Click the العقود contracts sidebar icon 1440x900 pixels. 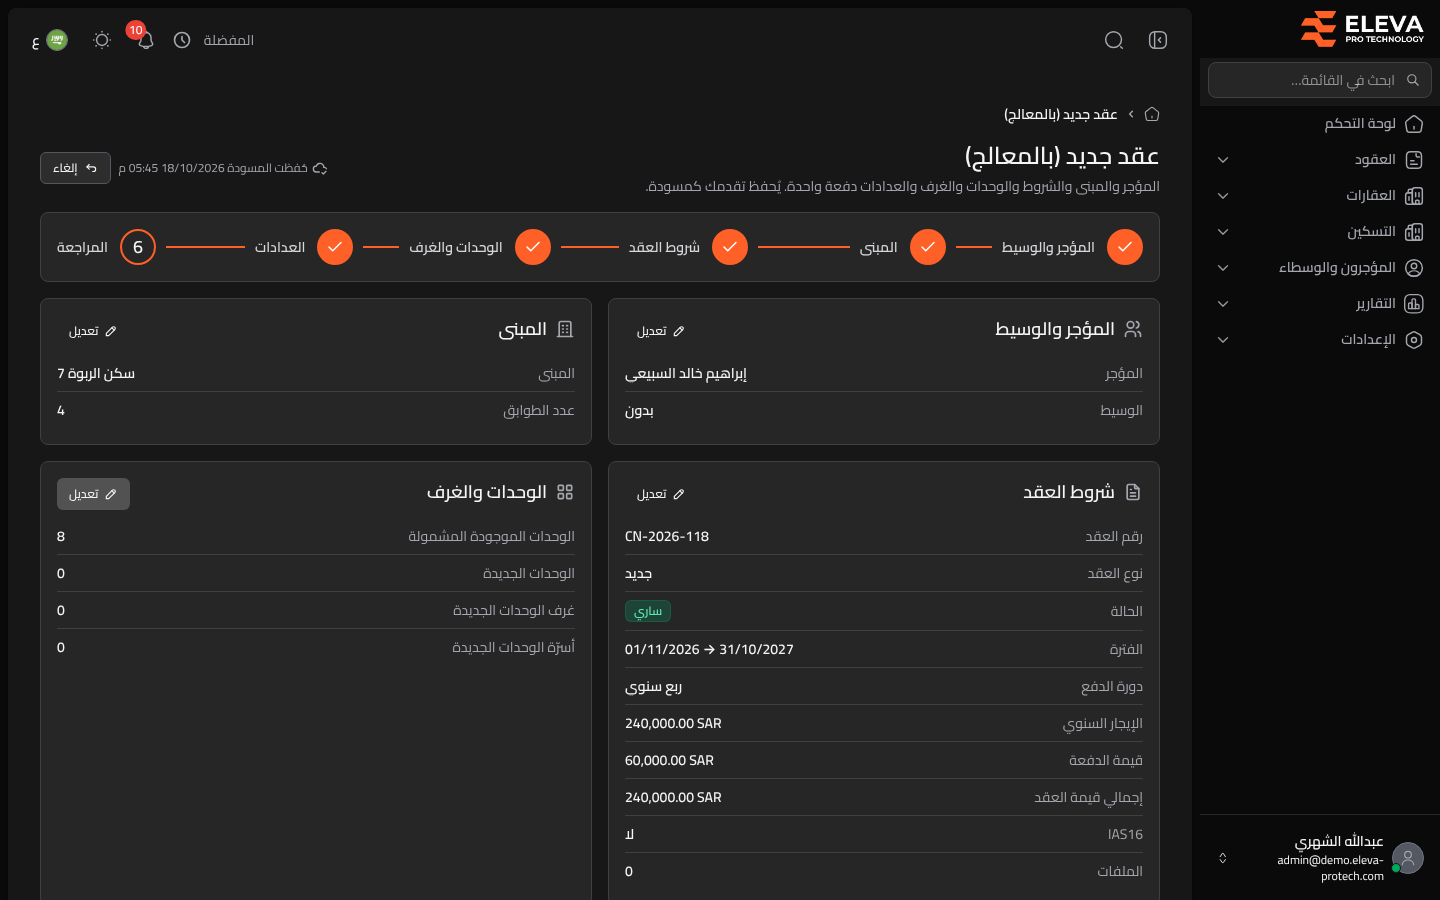(x=1414, y=160)
